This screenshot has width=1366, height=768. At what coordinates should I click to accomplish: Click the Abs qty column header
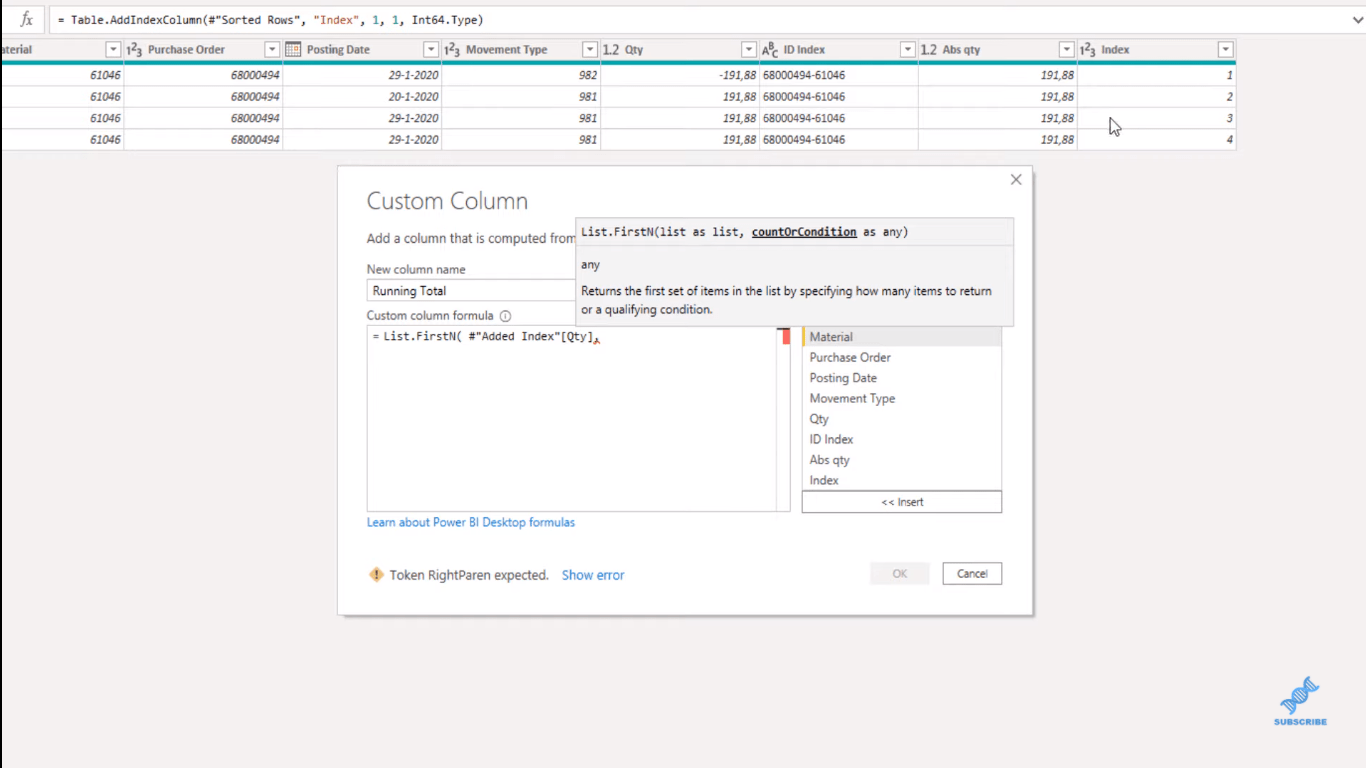[x=997, y=49]
